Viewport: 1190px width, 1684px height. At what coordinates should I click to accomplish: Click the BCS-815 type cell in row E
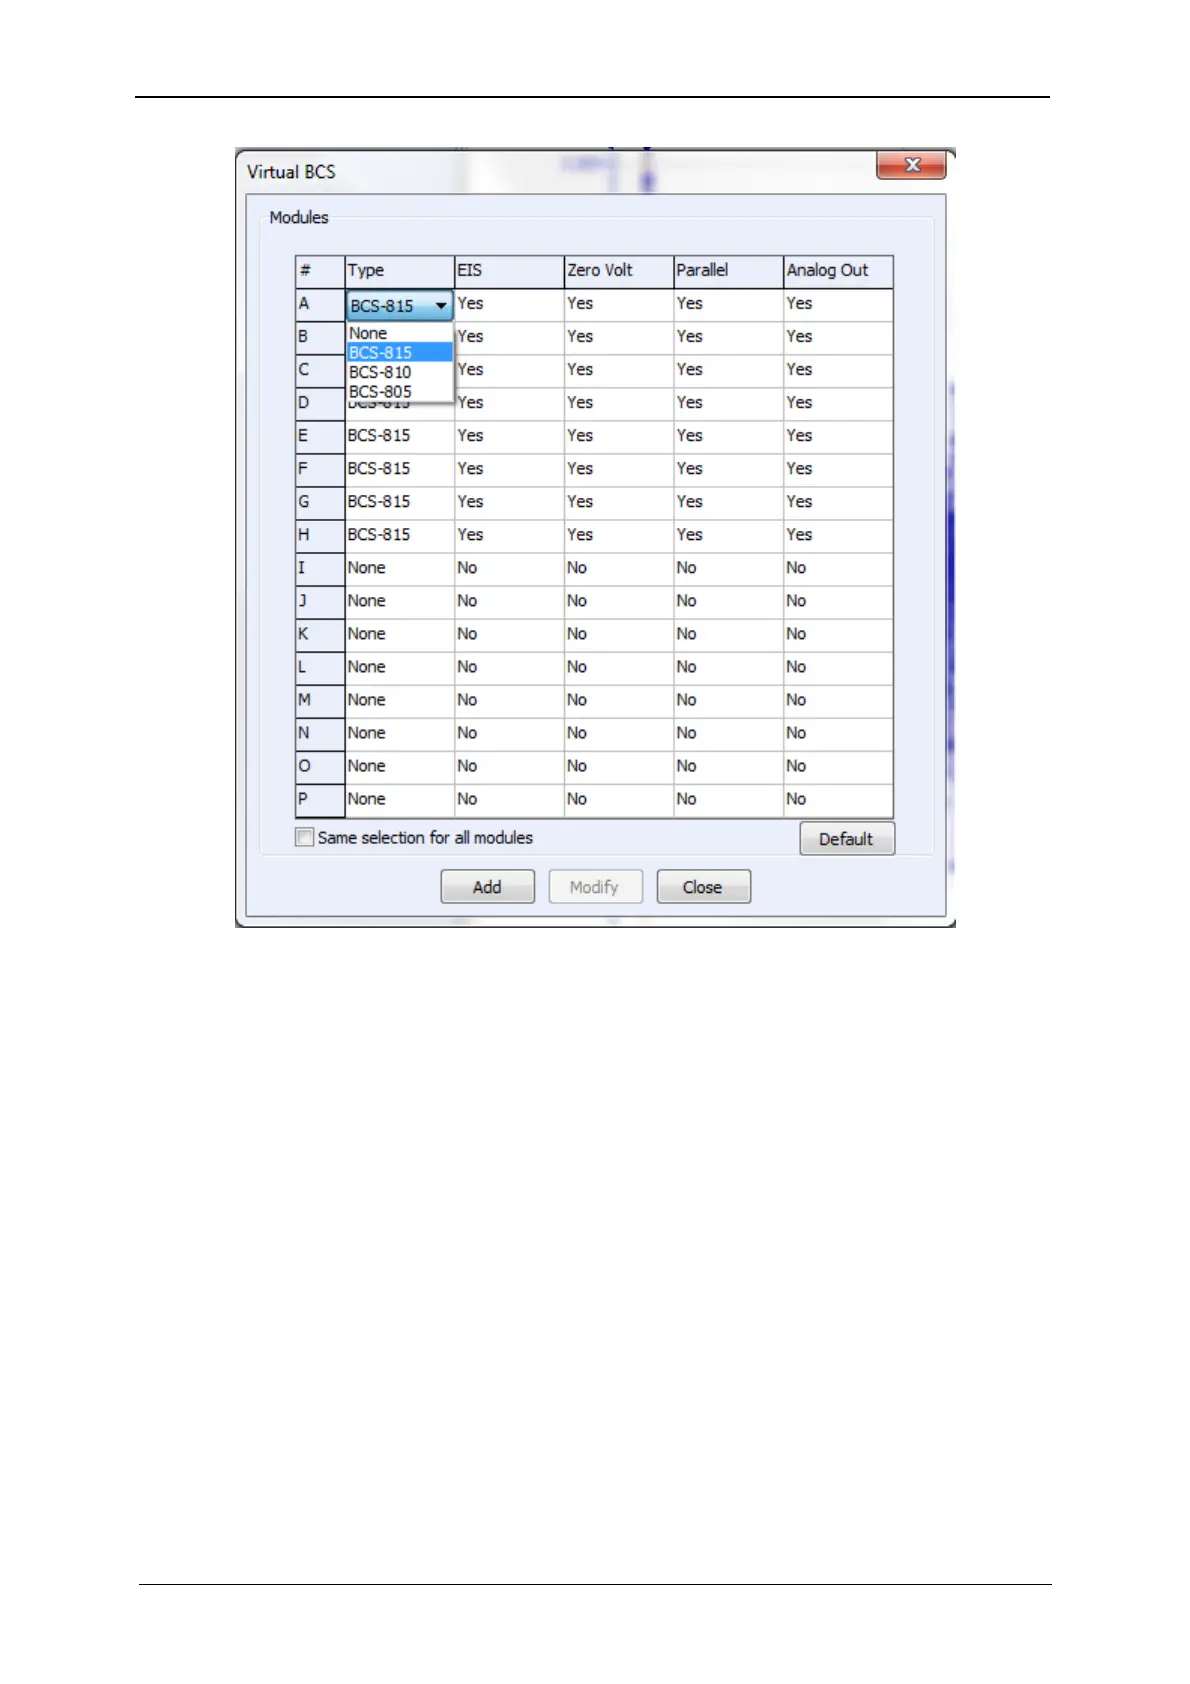click(x=400, y=436)
